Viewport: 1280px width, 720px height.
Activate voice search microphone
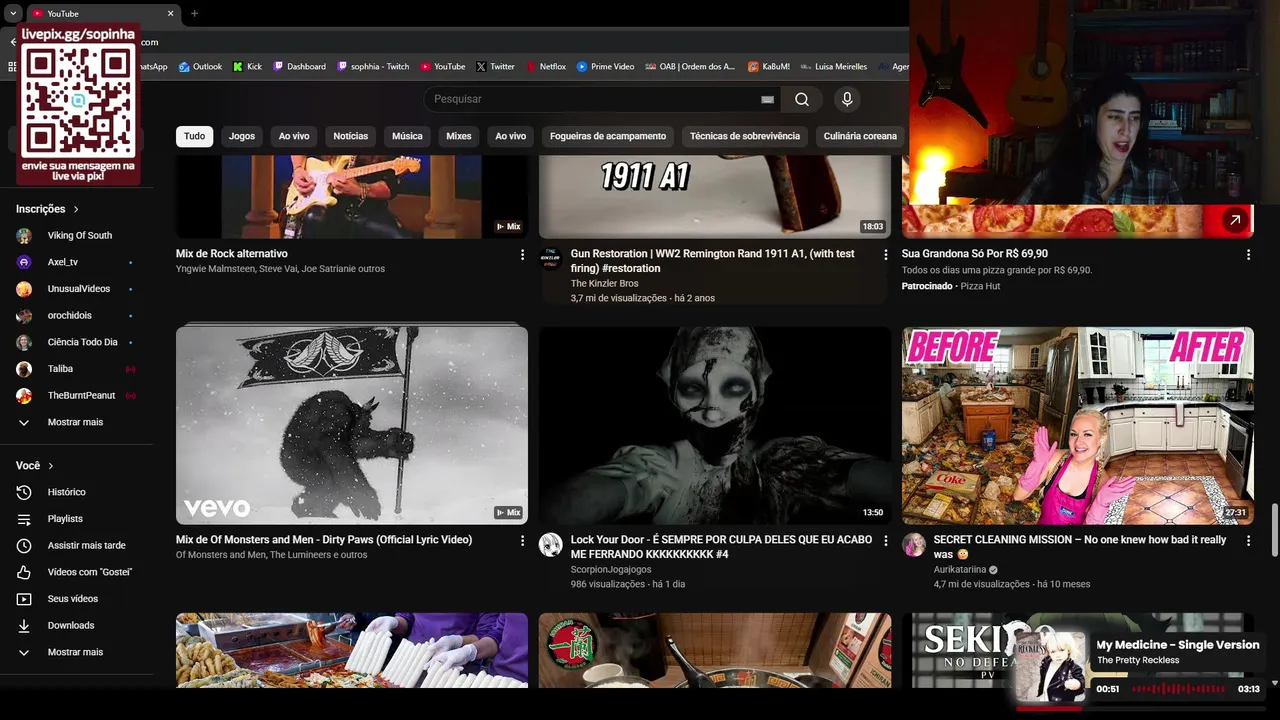coord(847,99)
